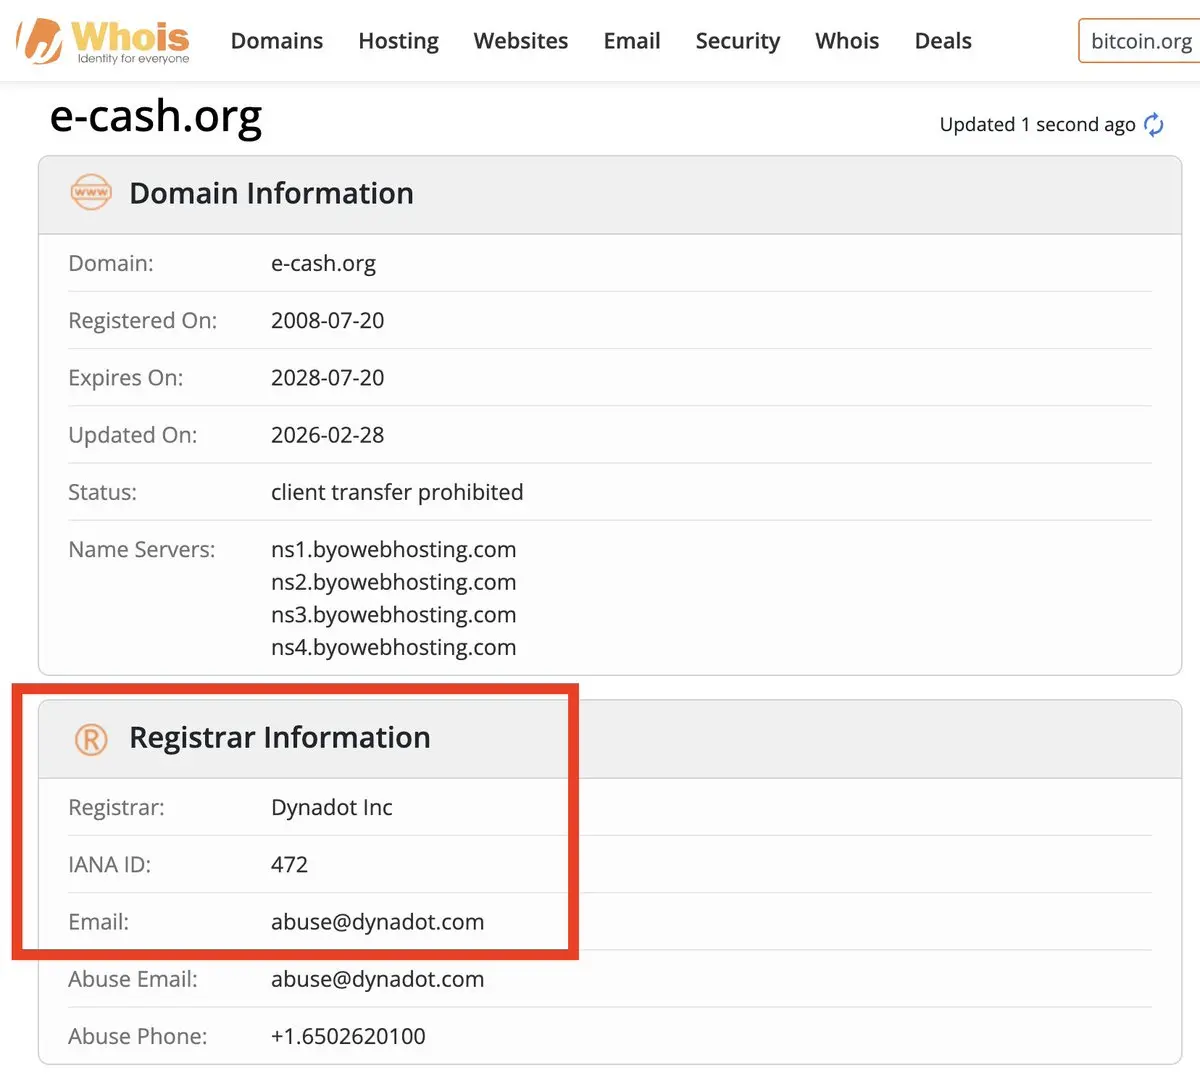This screenshot has width=1200, height=1081.
Task: Click the e-cash.org page heading
Action: coord(156,116)
